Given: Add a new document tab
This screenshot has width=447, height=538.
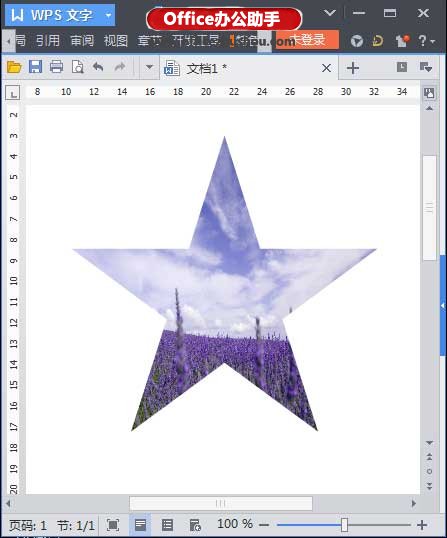Looking at the screenshot, I should point(353,68).
